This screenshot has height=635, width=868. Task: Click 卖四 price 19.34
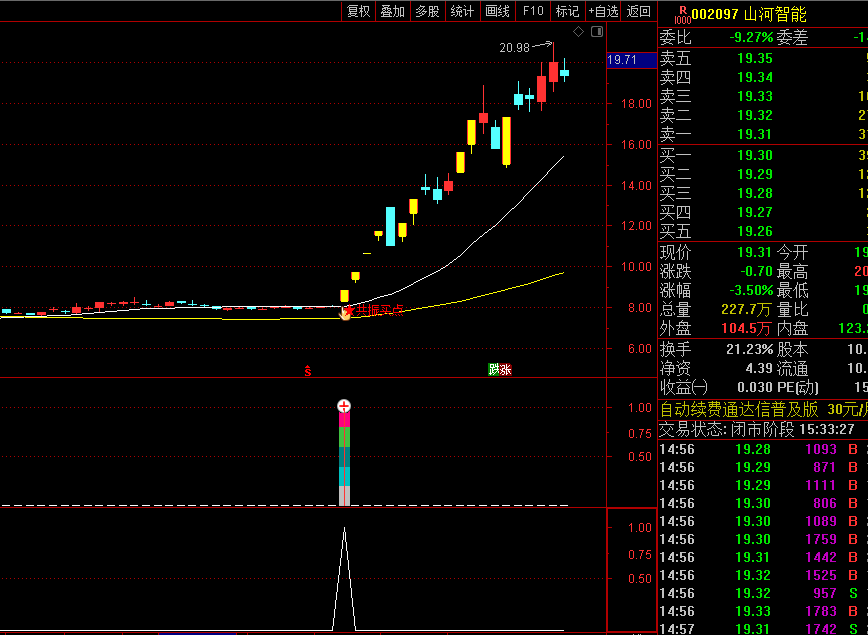[x=755, y=78]
